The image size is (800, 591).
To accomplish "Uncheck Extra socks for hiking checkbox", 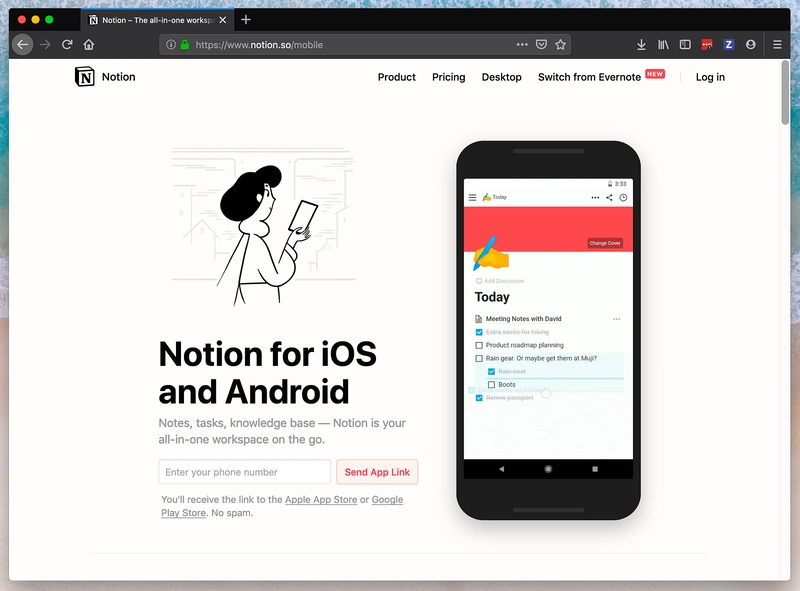I will (479, 332).
